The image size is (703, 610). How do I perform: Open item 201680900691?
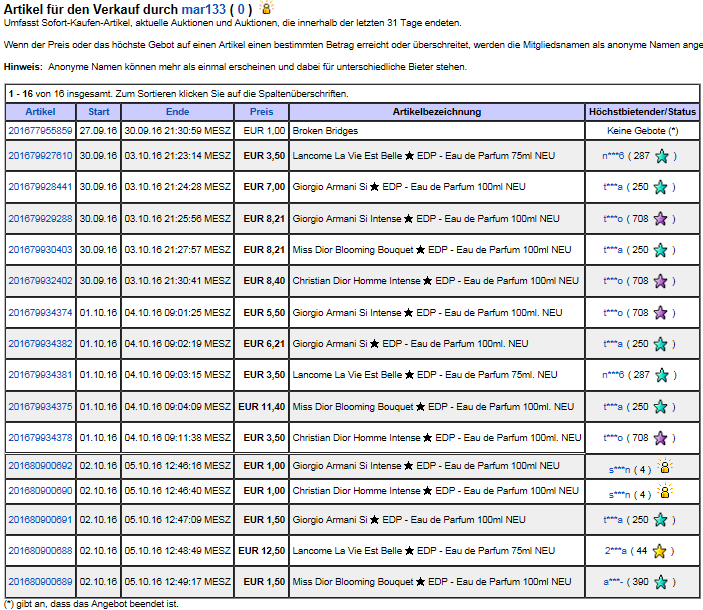[x=40, y=519]
